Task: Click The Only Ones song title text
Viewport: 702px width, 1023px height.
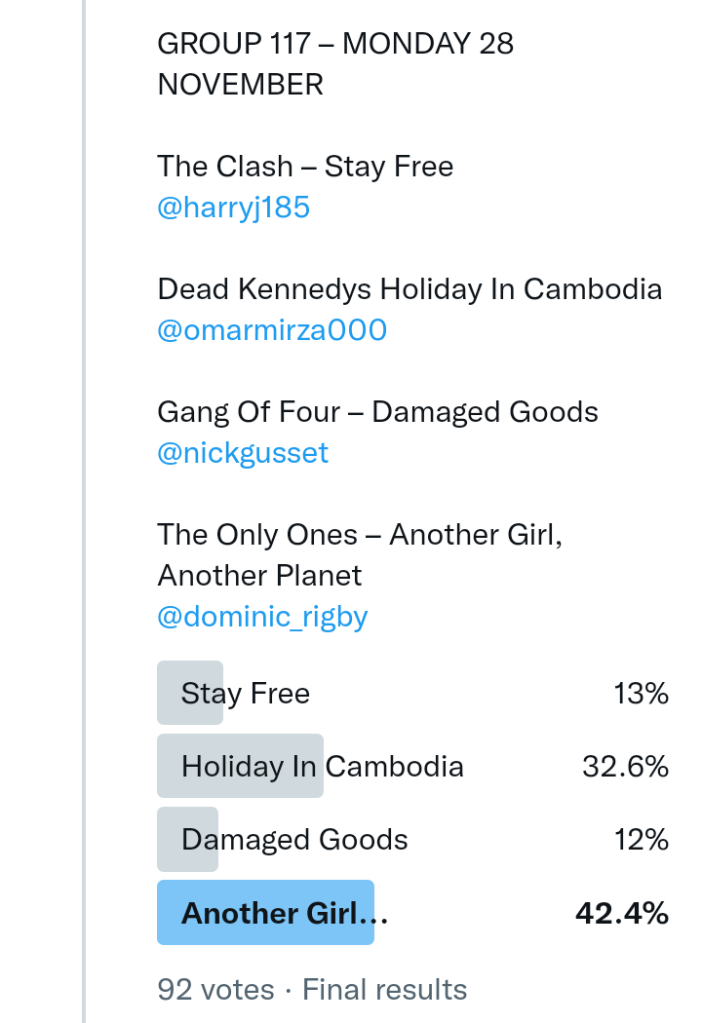Action: pyautogui.click(x=359, y=555)
